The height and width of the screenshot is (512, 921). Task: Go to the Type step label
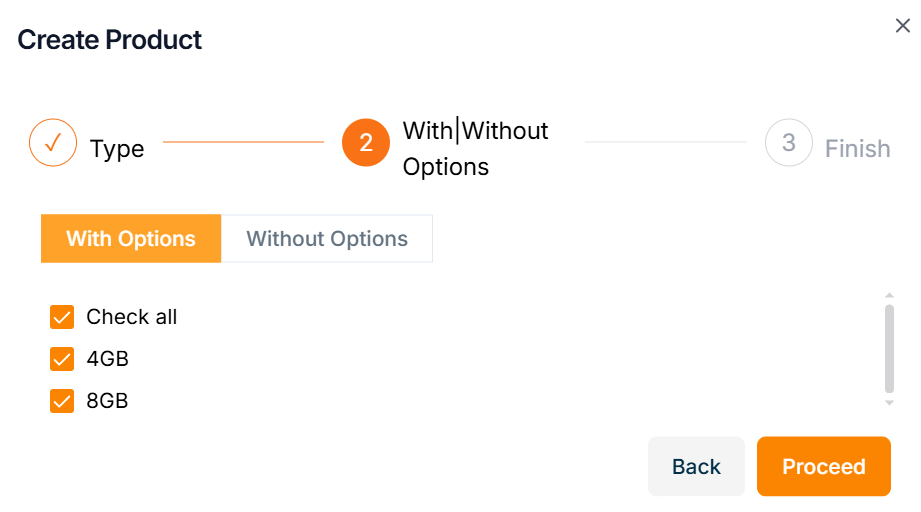[x=117, y=149]
